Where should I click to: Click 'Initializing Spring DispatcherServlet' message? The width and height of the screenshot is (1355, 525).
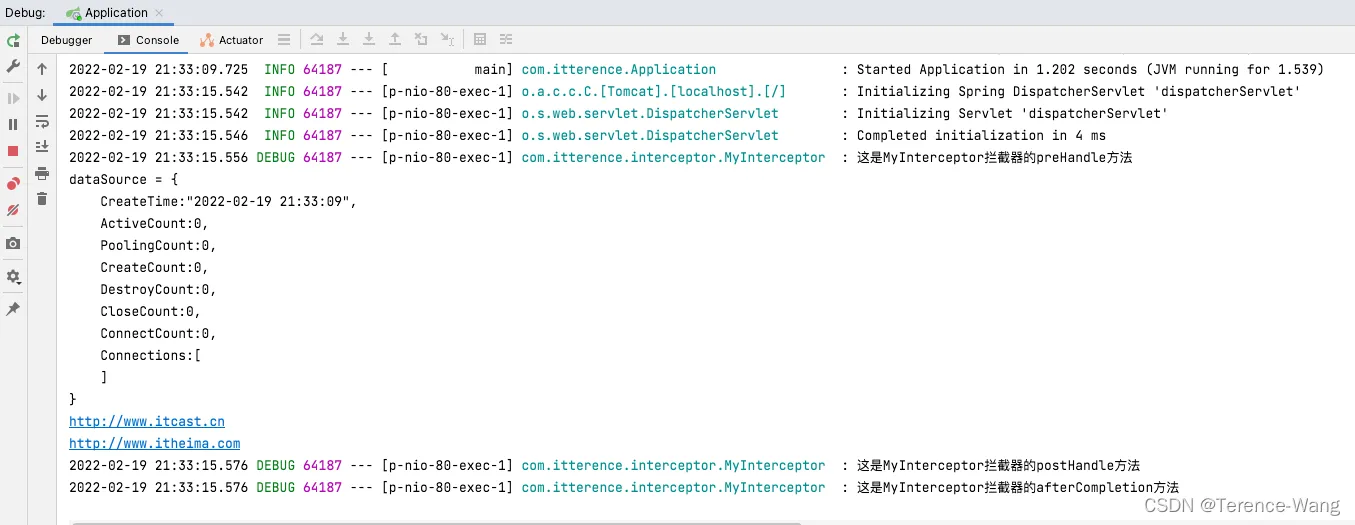click(1079, 92)
